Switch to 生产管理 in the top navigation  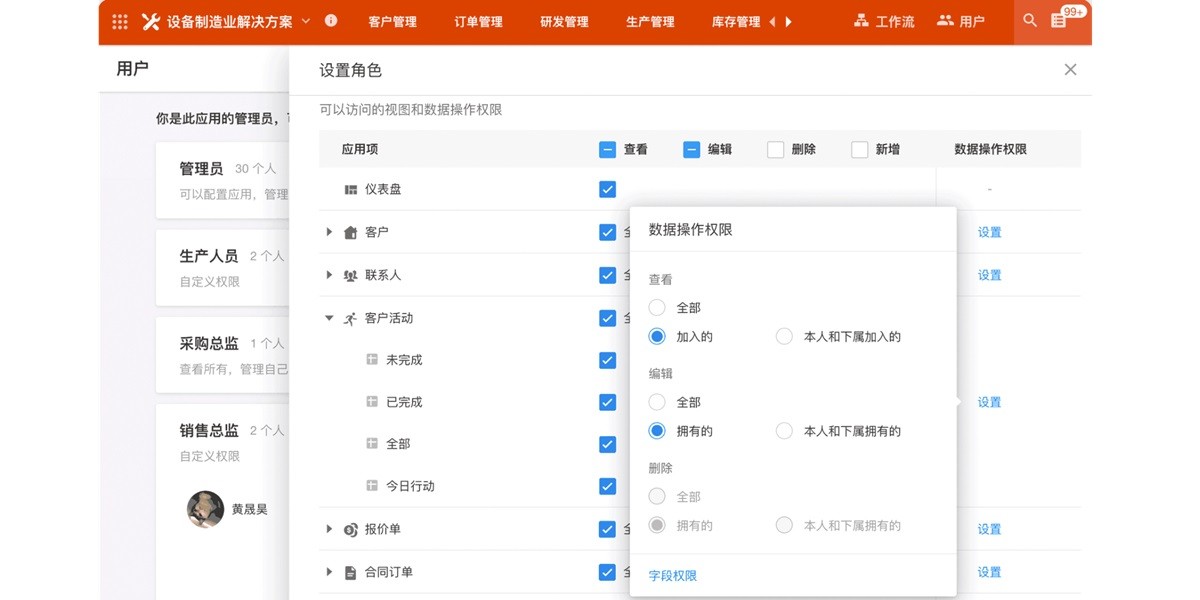650,20
